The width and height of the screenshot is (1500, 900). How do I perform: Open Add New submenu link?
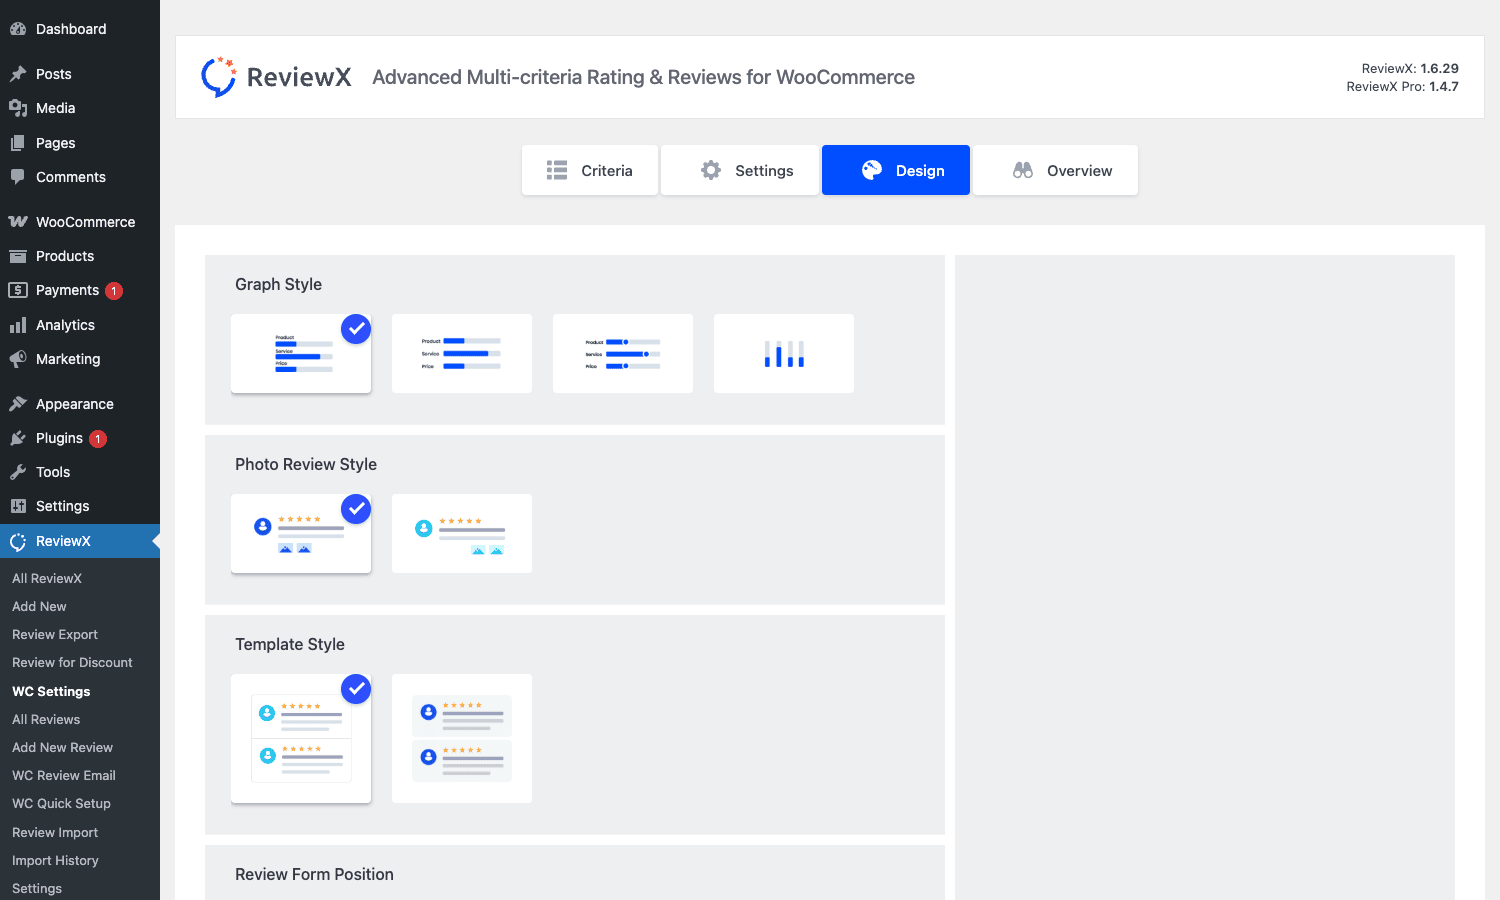[x=39, y=606]
